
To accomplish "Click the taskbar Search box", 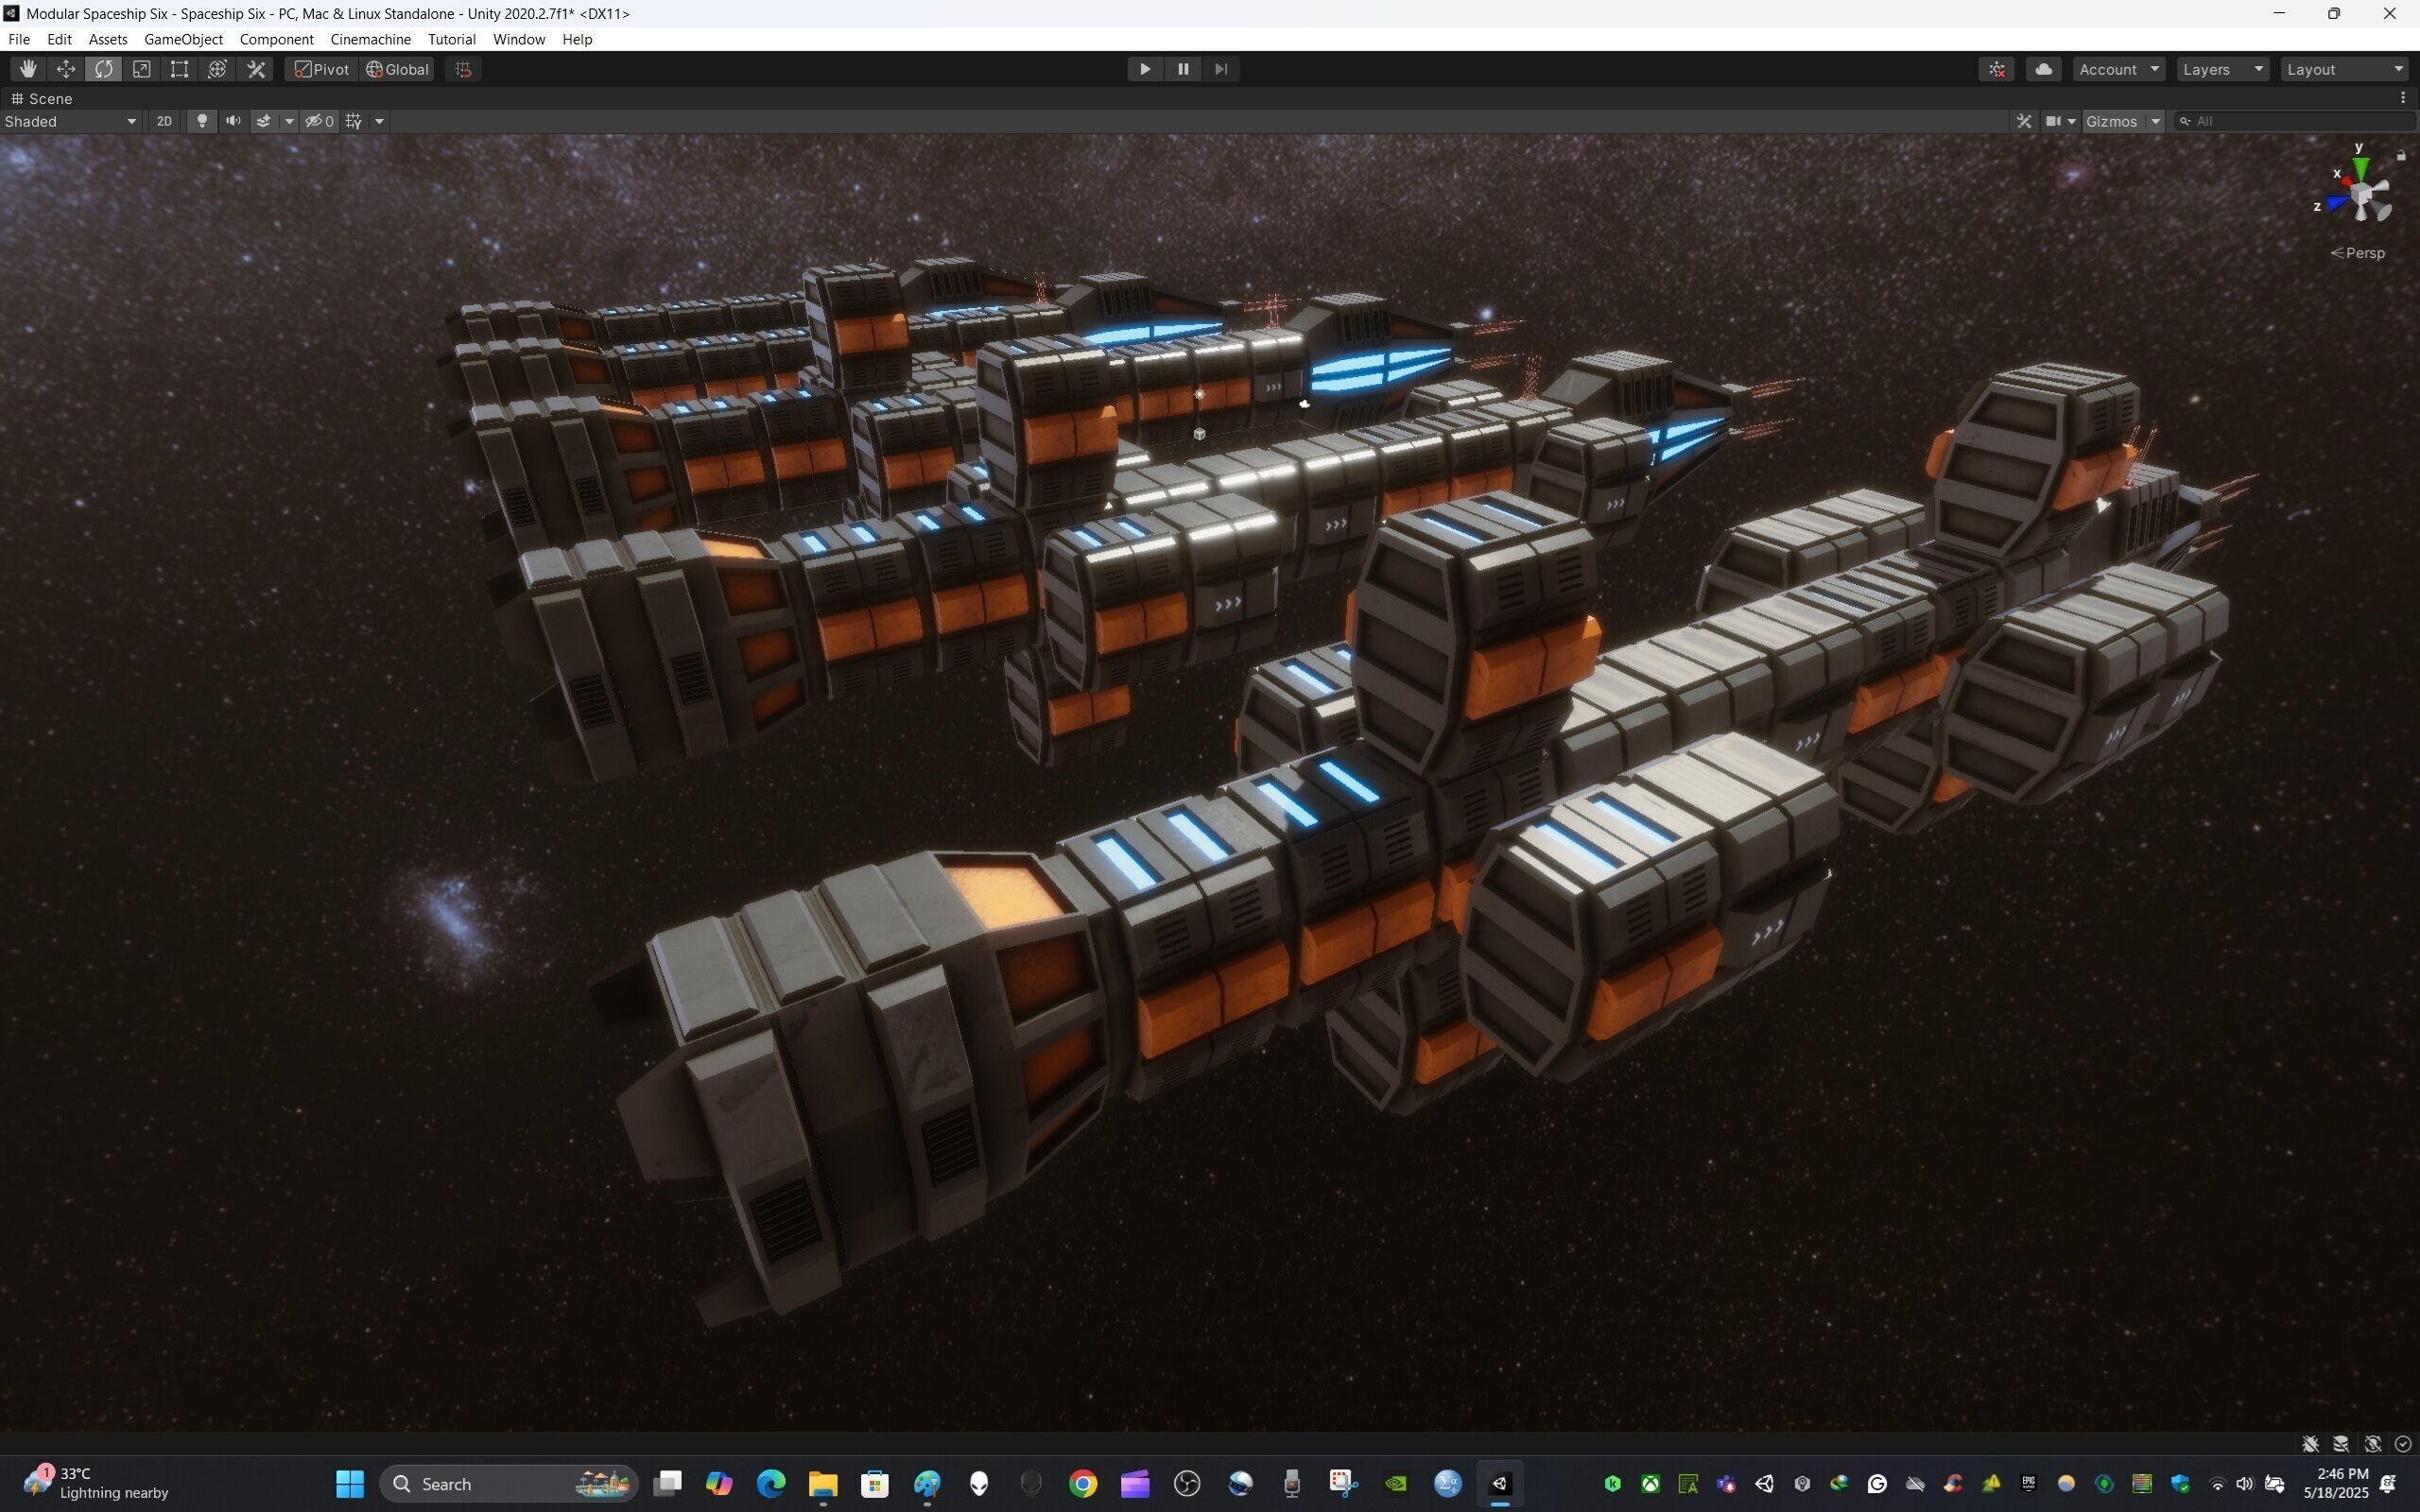I will [509, 1484].
